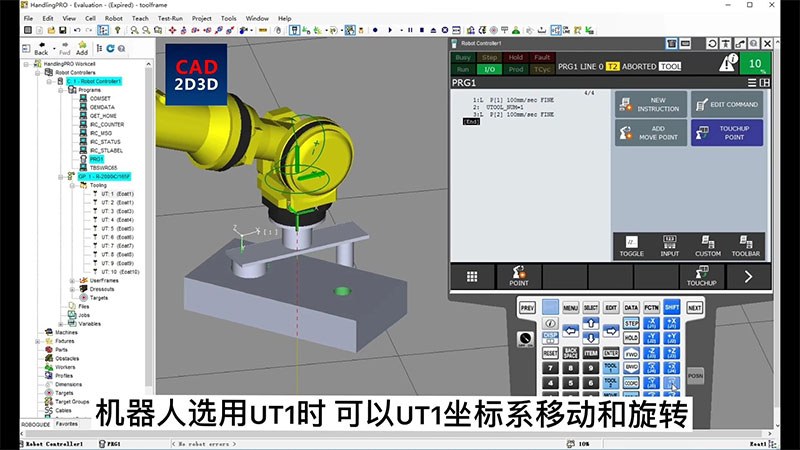The height and width of the screenshot is (450, 800).
Task: Click the TOGGLE icon on the pendant
Action: 632,246
